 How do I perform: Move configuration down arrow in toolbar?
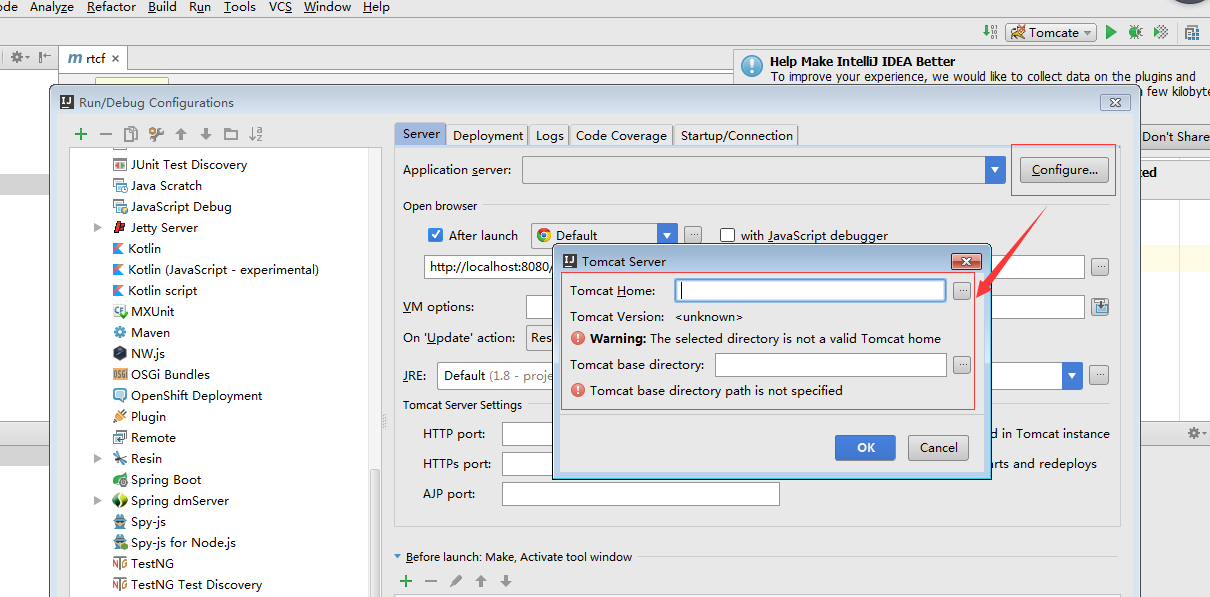[x=206, y=134]
